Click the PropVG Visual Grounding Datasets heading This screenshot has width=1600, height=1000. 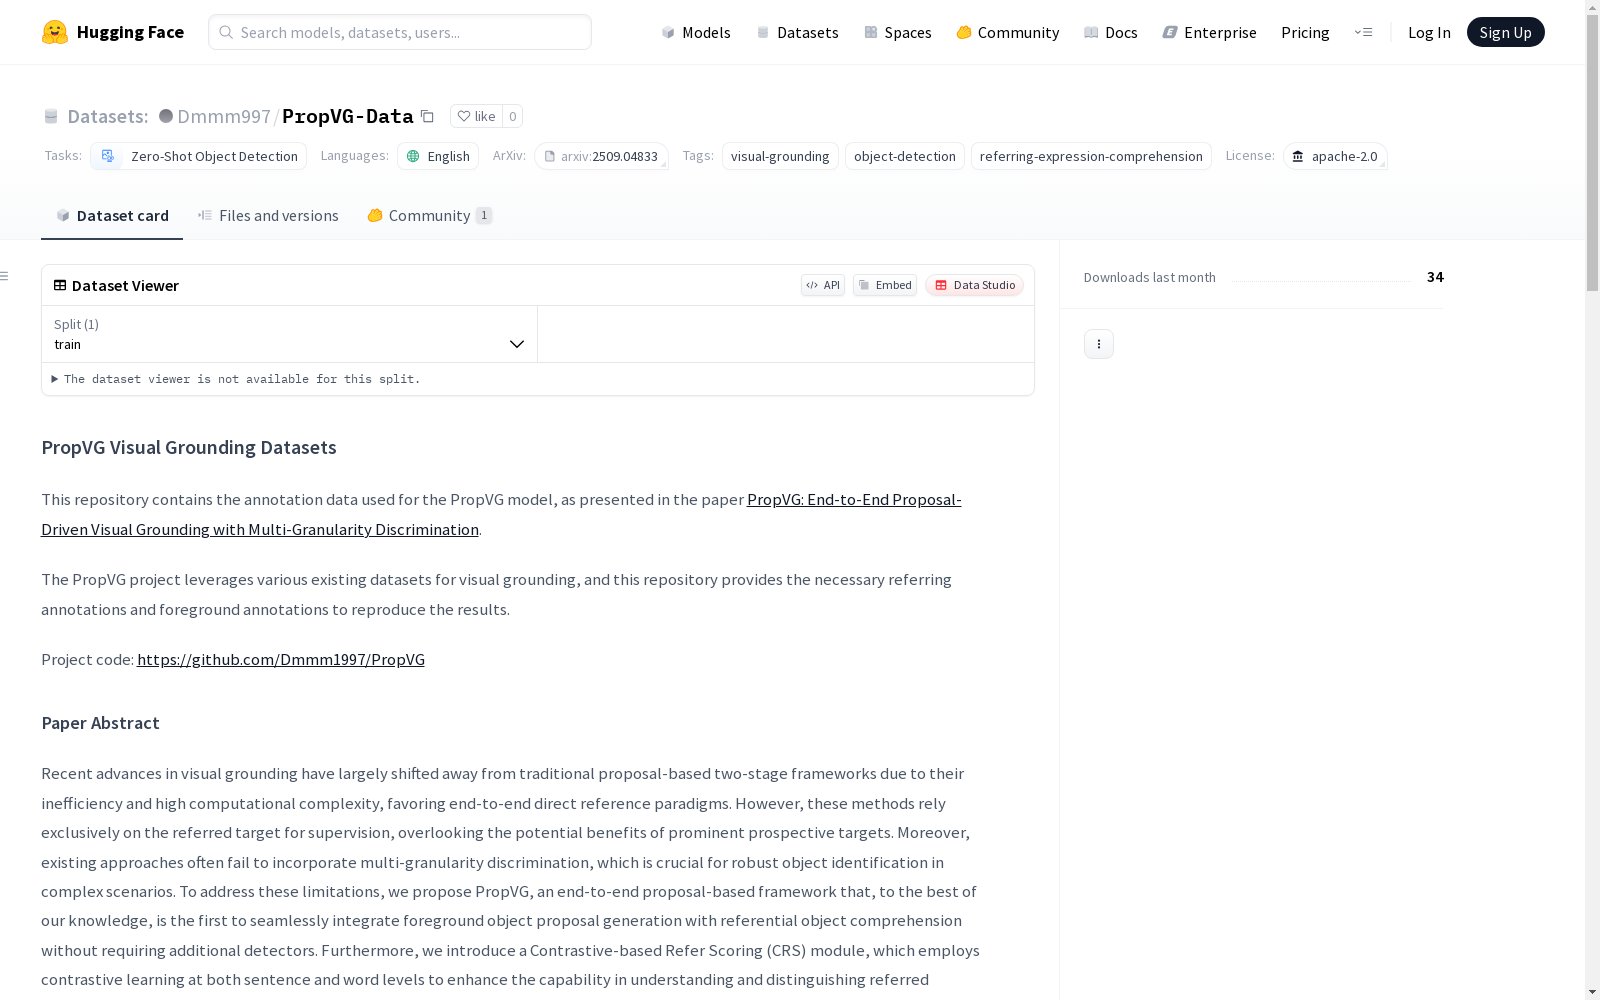(189, 447)
